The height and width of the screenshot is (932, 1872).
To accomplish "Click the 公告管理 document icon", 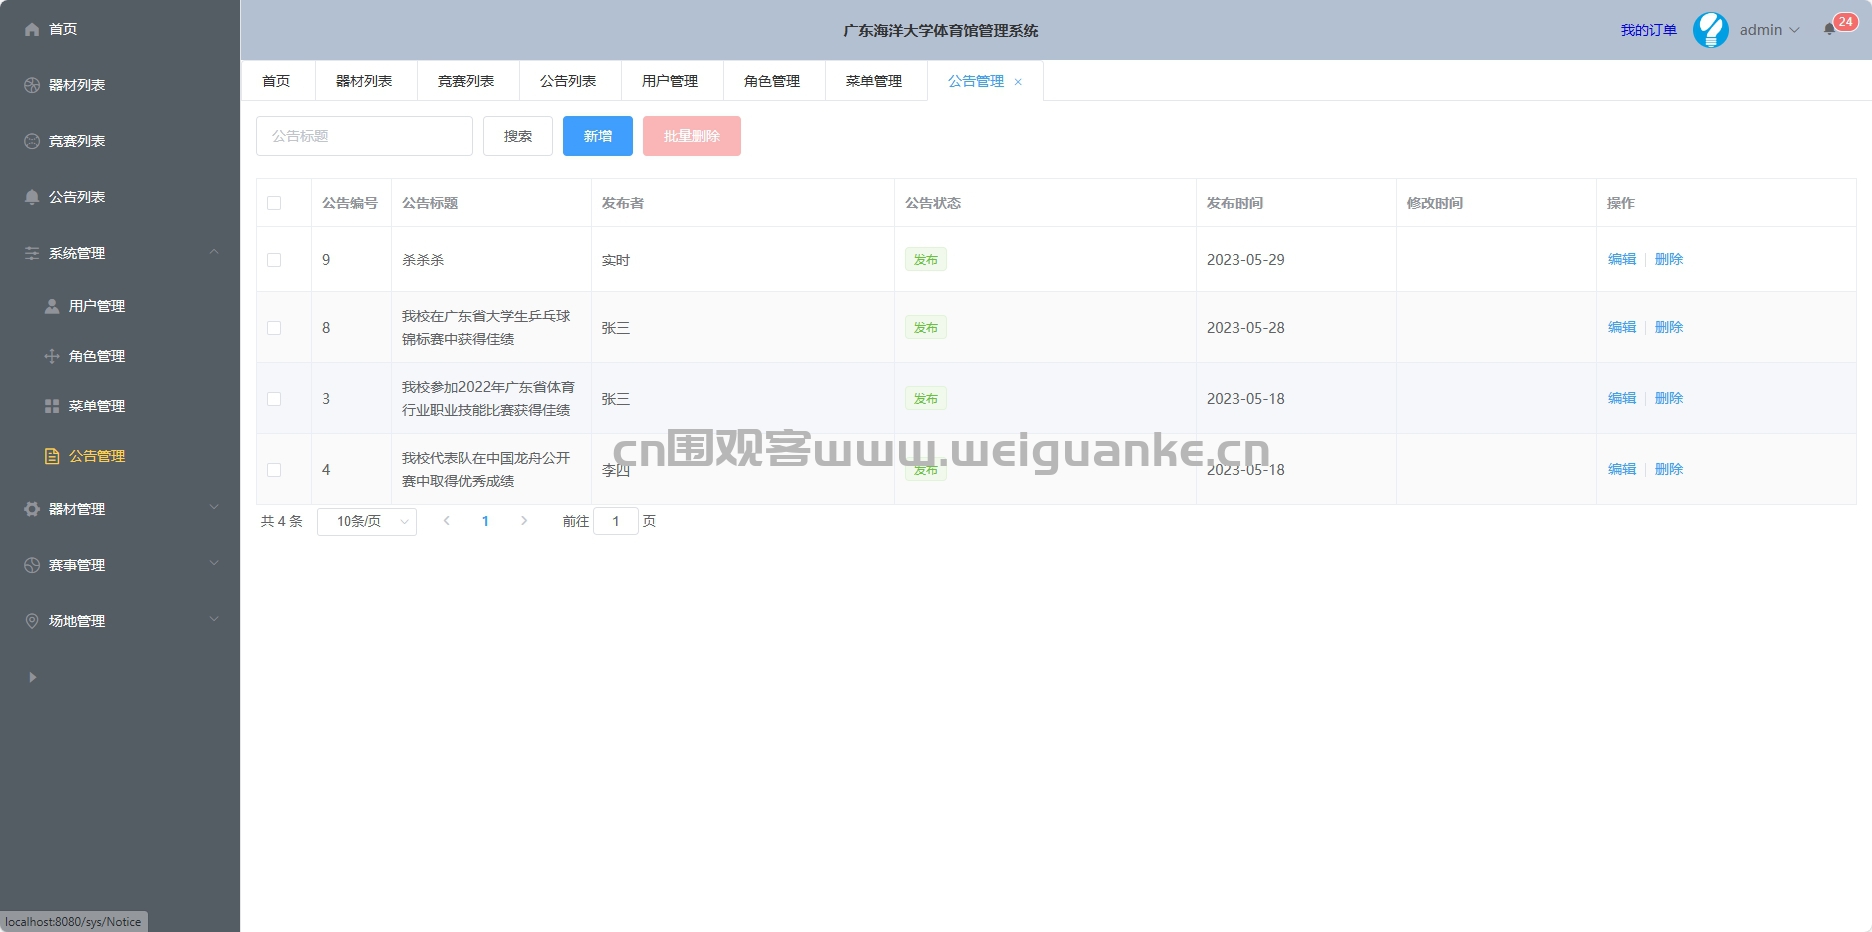I will pos(52,456).
